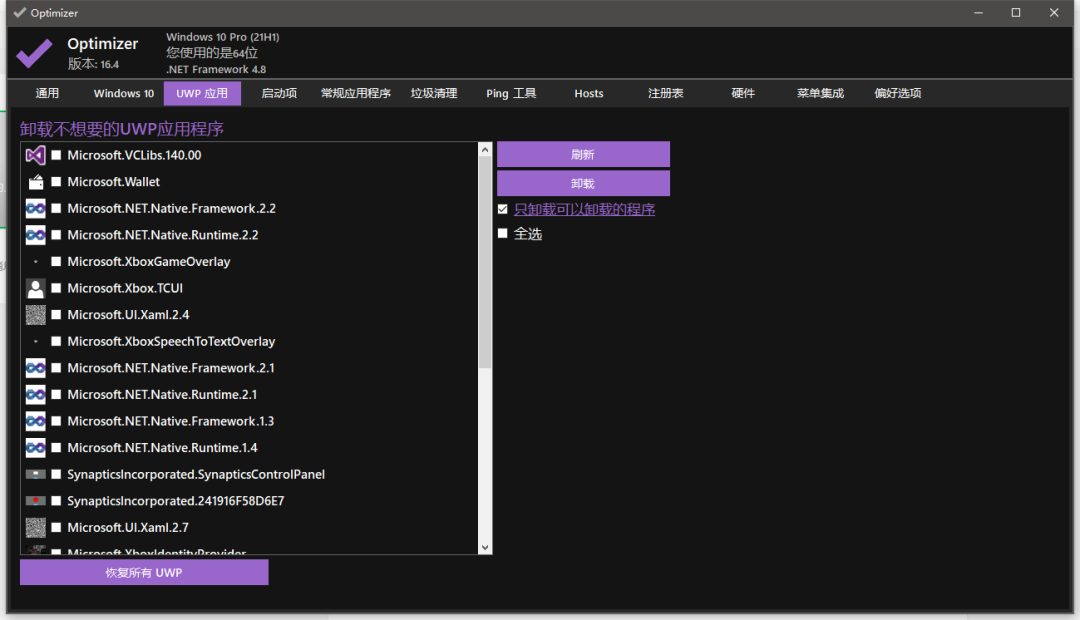Image resolution: width=1080 pixels, height=620 pixels.
Task: Click the SynapticsControlPanel app icon
Action: 35,474
